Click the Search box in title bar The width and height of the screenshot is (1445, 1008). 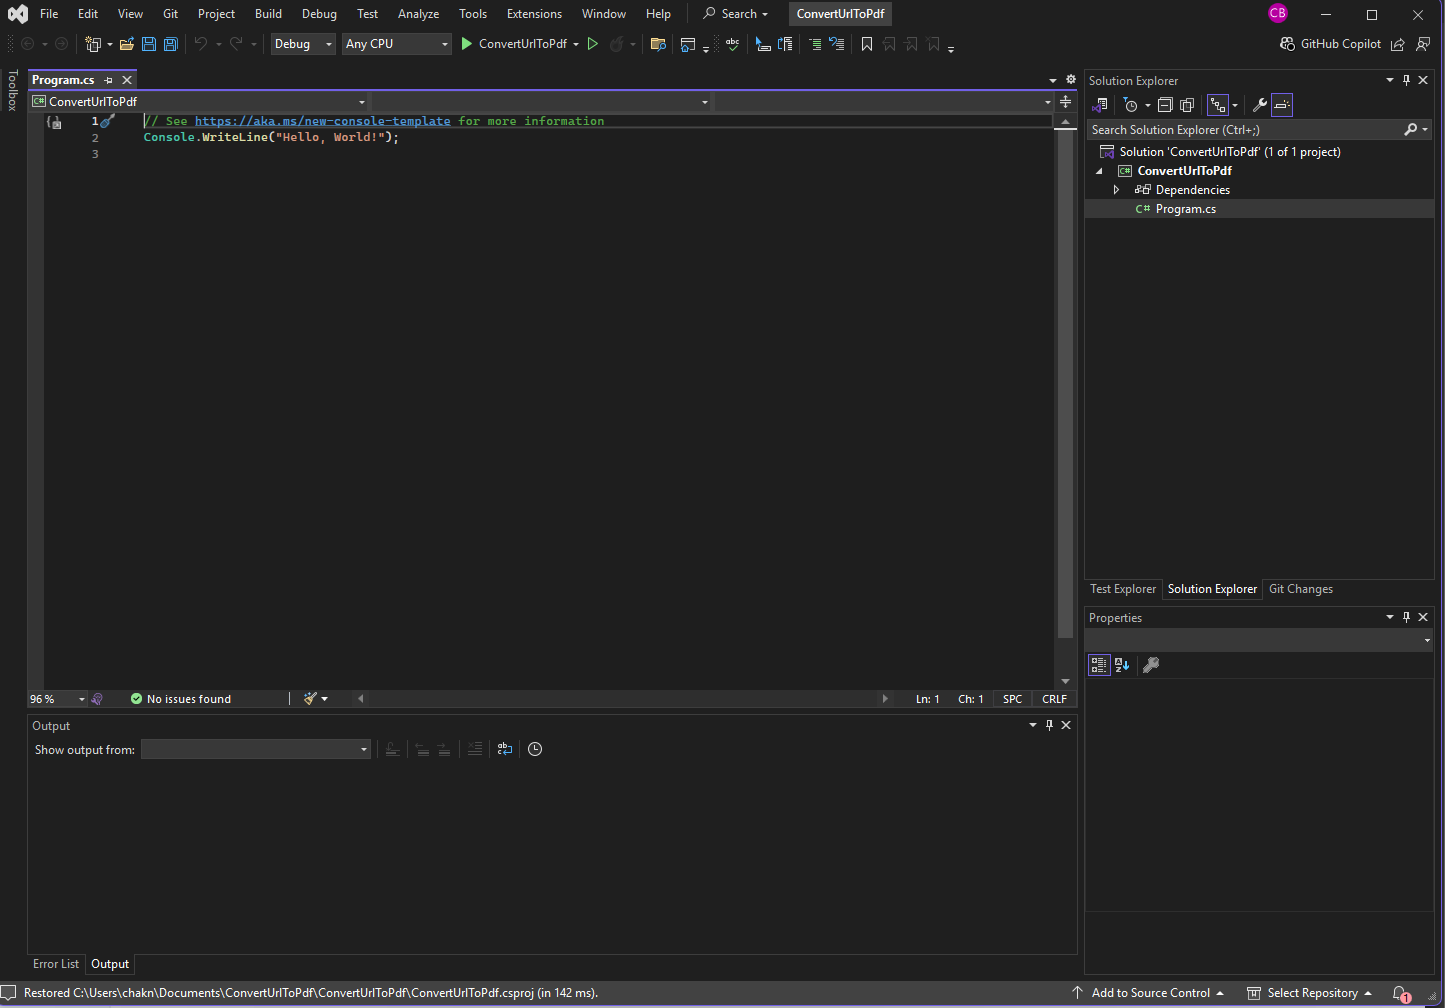tap(737, 14)
